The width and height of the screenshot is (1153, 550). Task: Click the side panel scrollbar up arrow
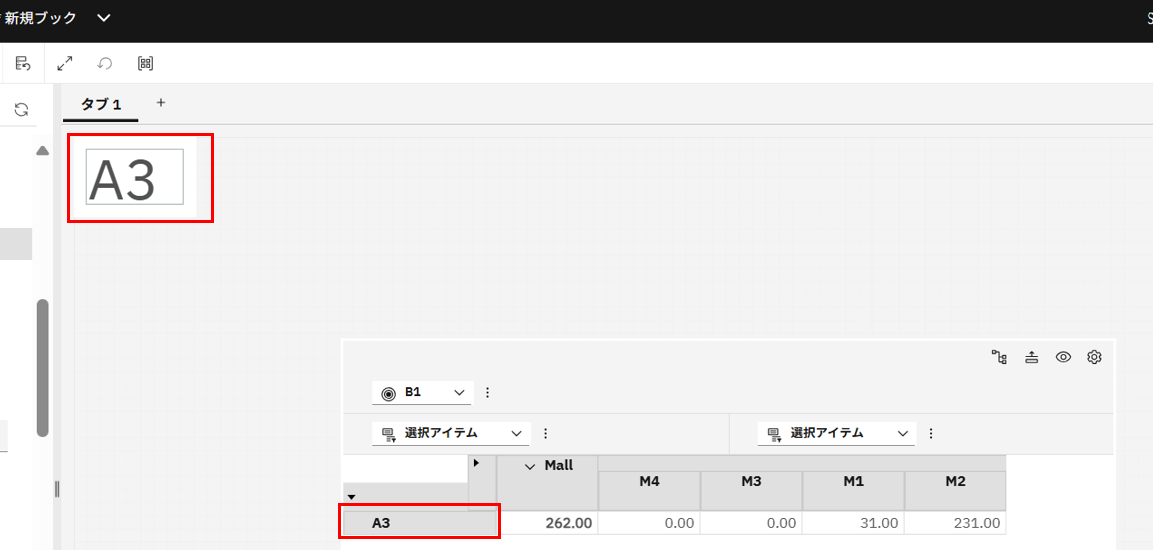pos(43,151)
